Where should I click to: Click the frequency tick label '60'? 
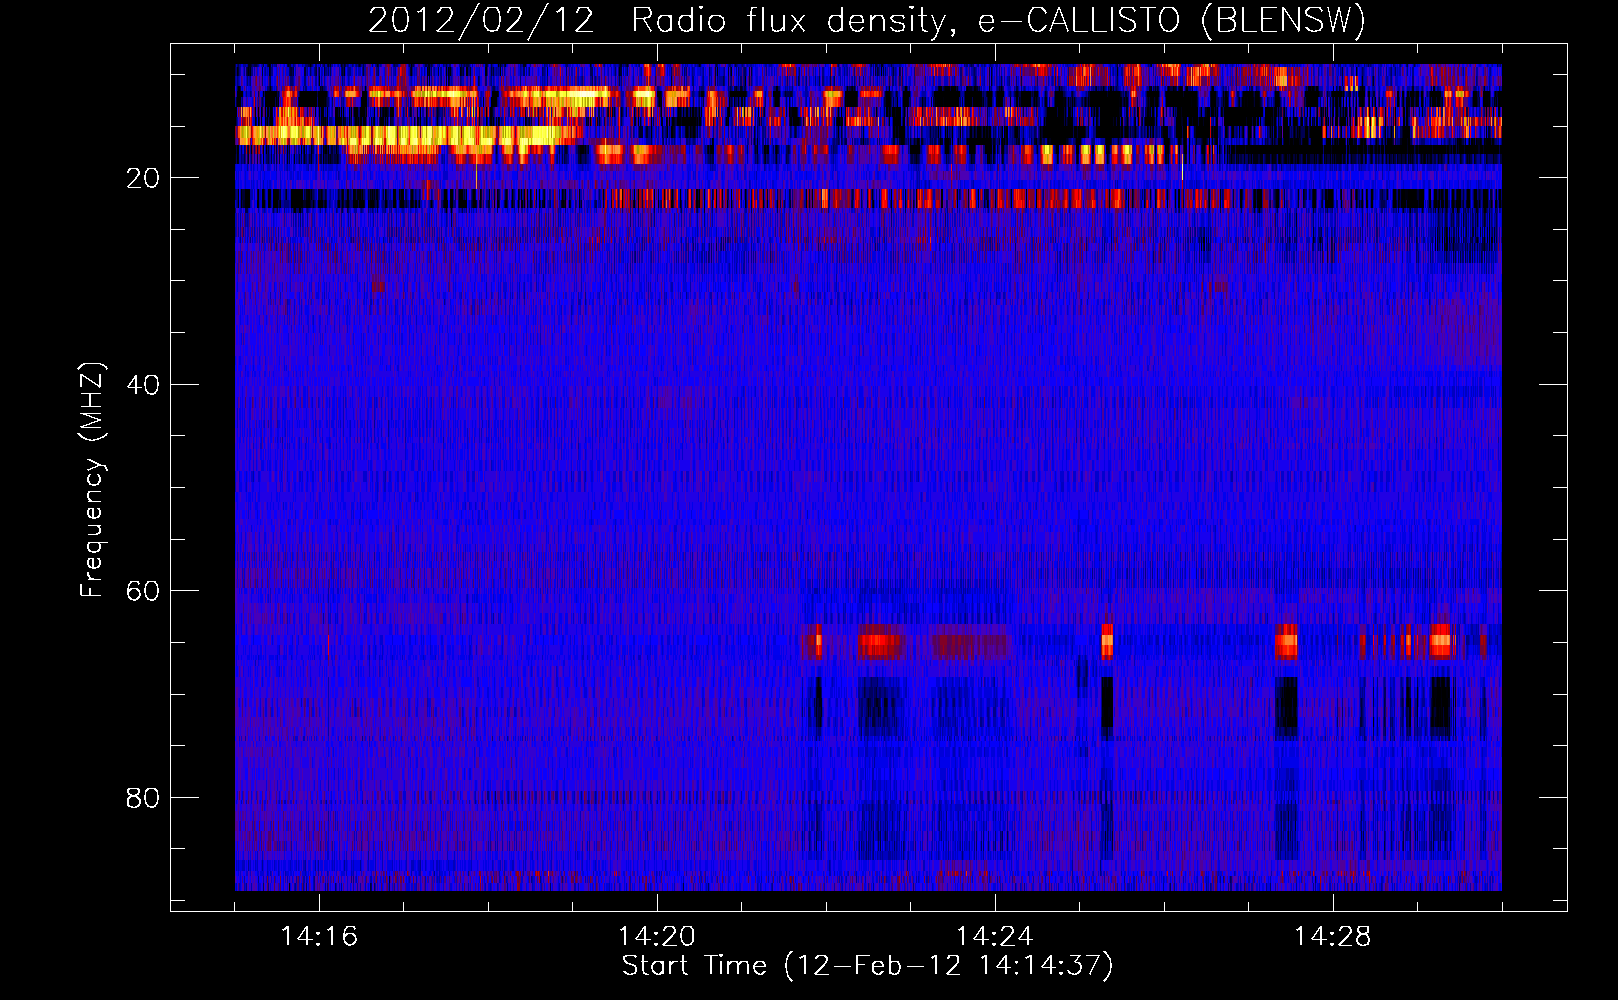[143, 591]
